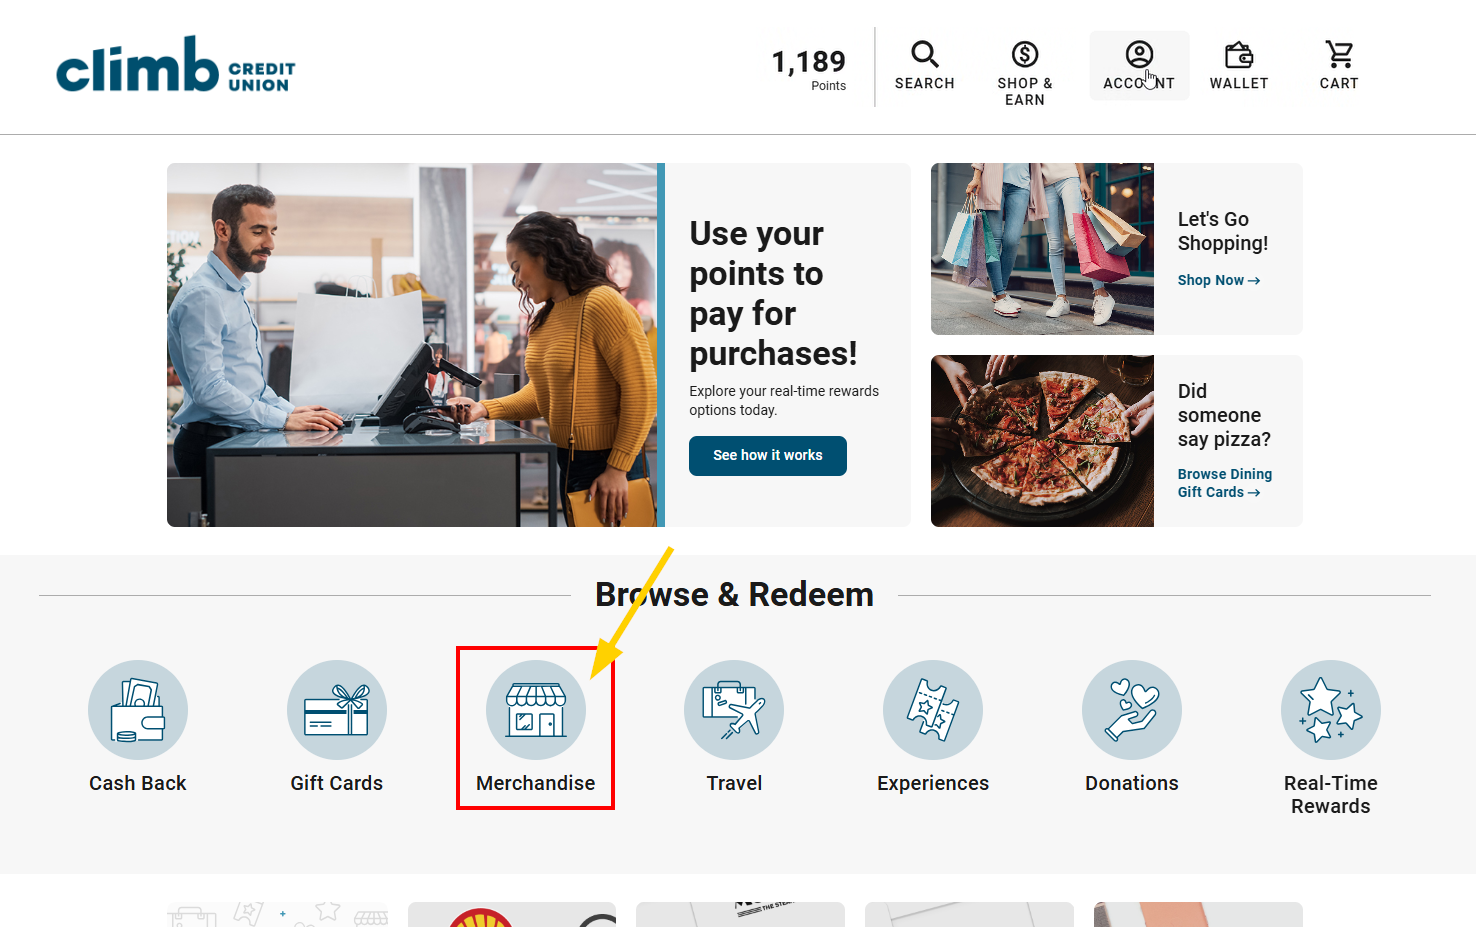Select the Real-Time Rewards stars icon
Viewport: 1476px width, 927px height.
1331,710
